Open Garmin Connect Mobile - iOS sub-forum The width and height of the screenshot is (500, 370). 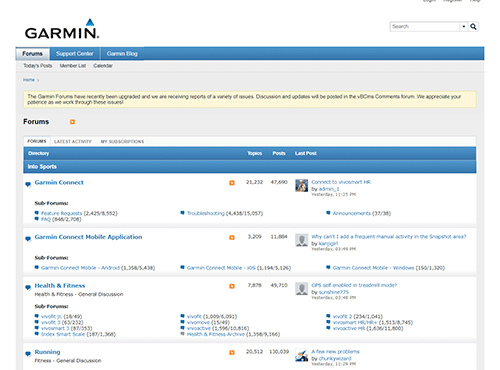221,268
